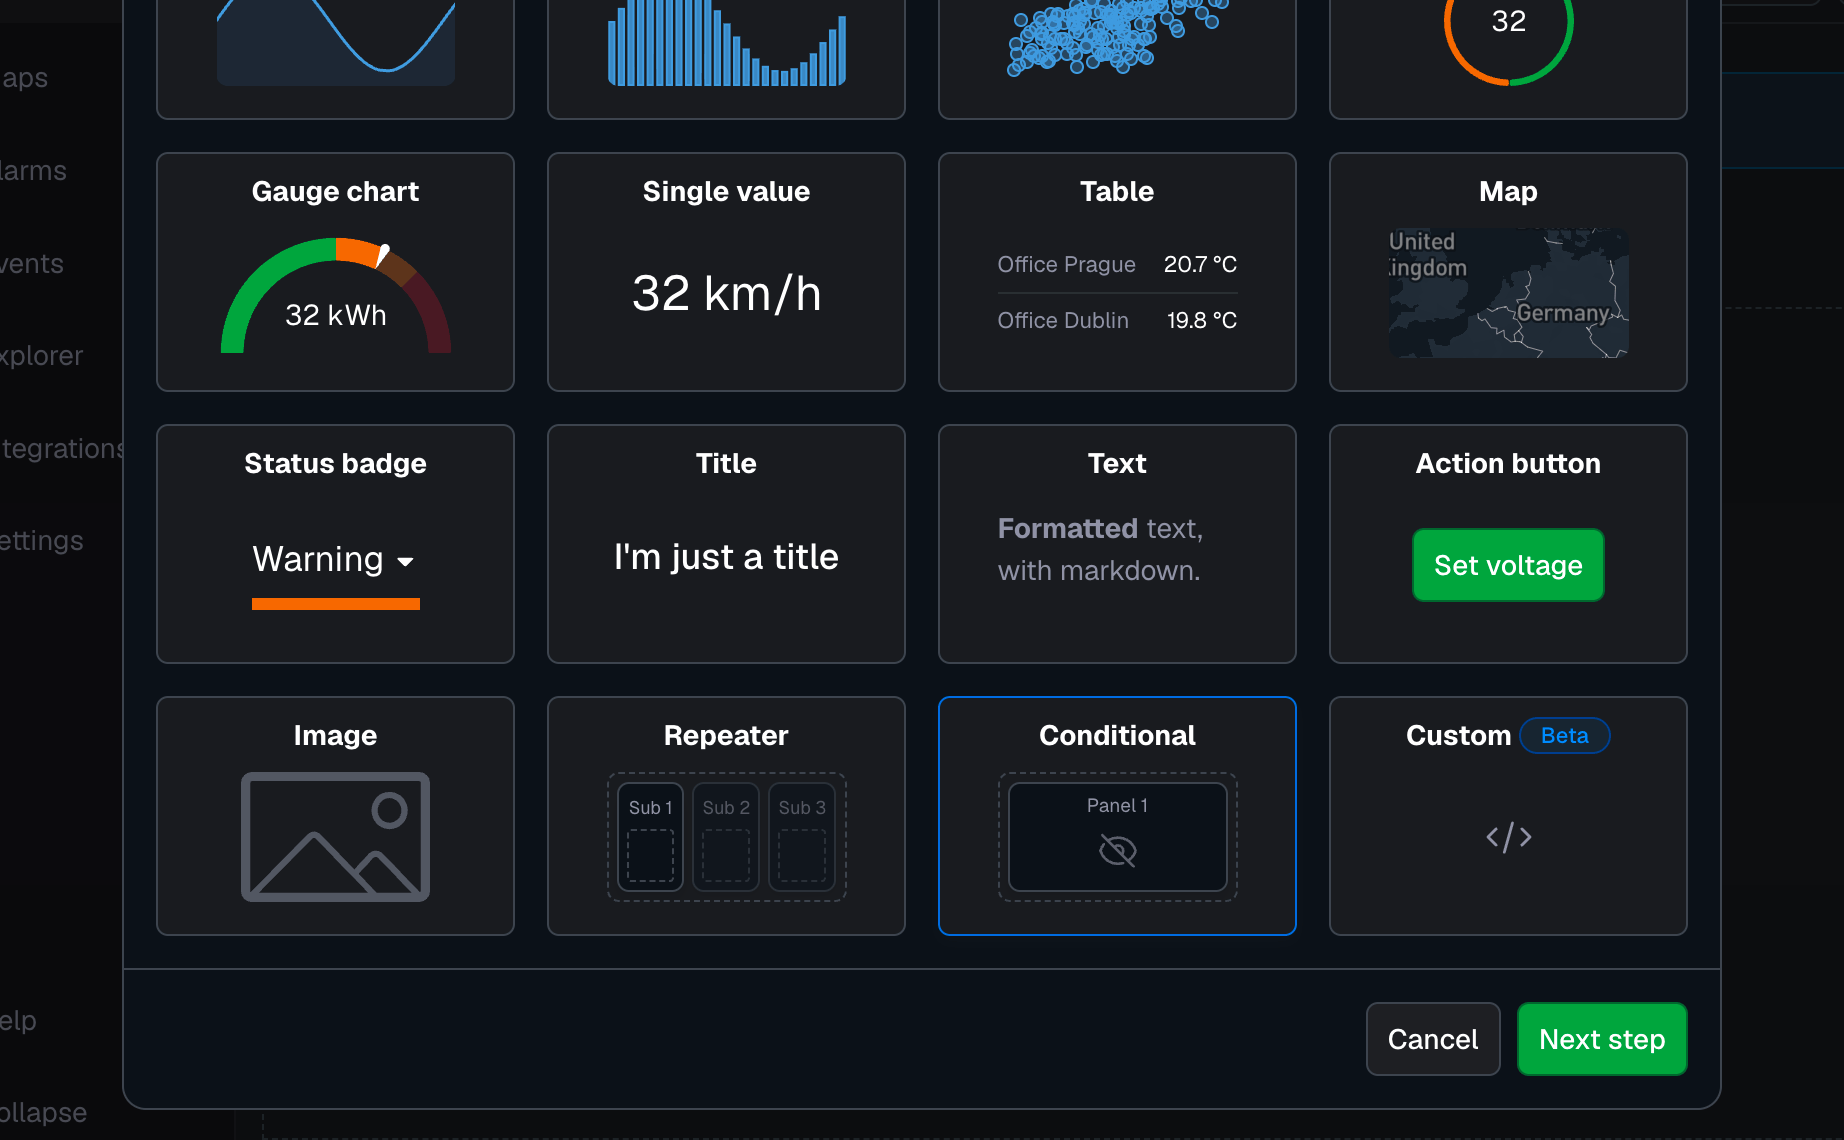Pick the Table widget card
The width and height of the screenshot is (1844, 1140).
[1117, 272]
